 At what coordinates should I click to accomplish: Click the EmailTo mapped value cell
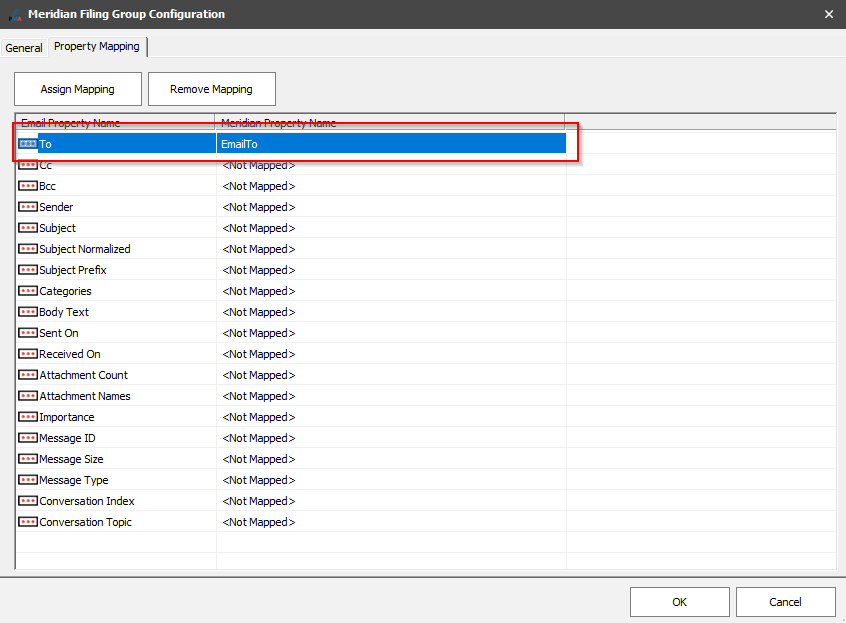(x=391, y=143)
